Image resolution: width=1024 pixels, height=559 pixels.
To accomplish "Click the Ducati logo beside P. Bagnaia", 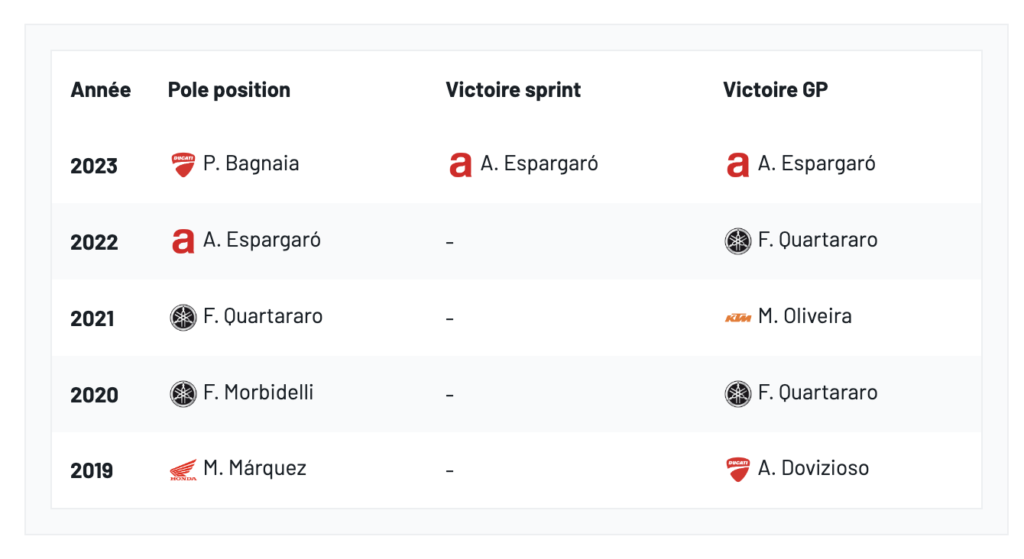I will [183, 165].
